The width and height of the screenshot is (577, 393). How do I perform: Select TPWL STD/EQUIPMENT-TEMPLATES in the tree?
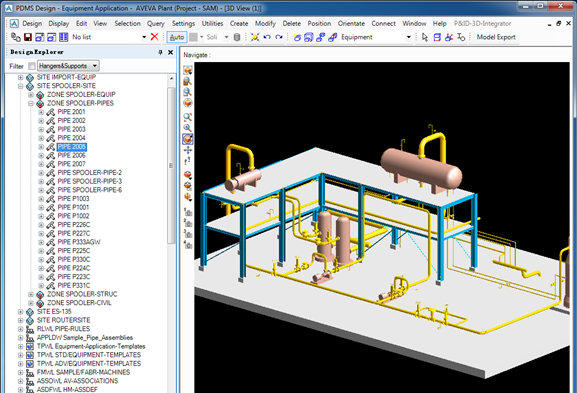[89, 355]
